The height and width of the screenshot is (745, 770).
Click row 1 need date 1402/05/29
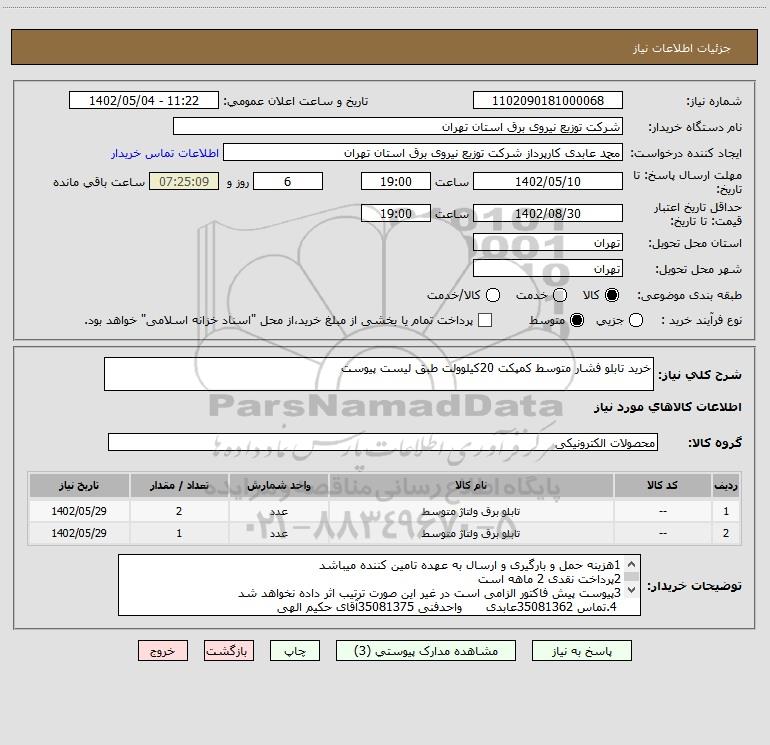pyautogui.click(x=79, y=511)
